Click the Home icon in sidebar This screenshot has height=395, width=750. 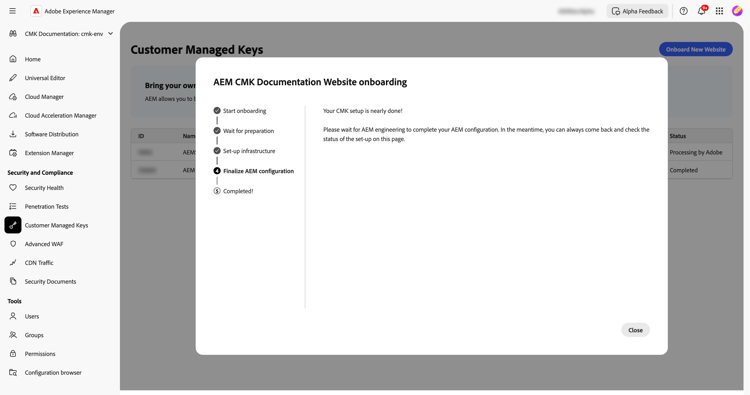[x=13, y=59]
